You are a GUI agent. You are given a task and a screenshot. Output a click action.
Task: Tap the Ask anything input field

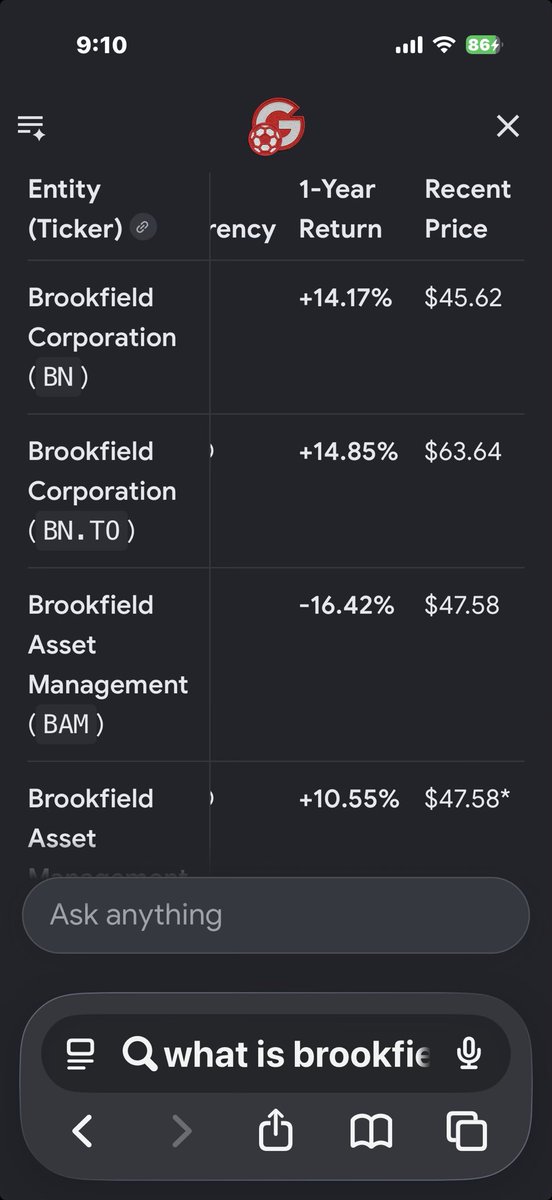pos(276,915)
